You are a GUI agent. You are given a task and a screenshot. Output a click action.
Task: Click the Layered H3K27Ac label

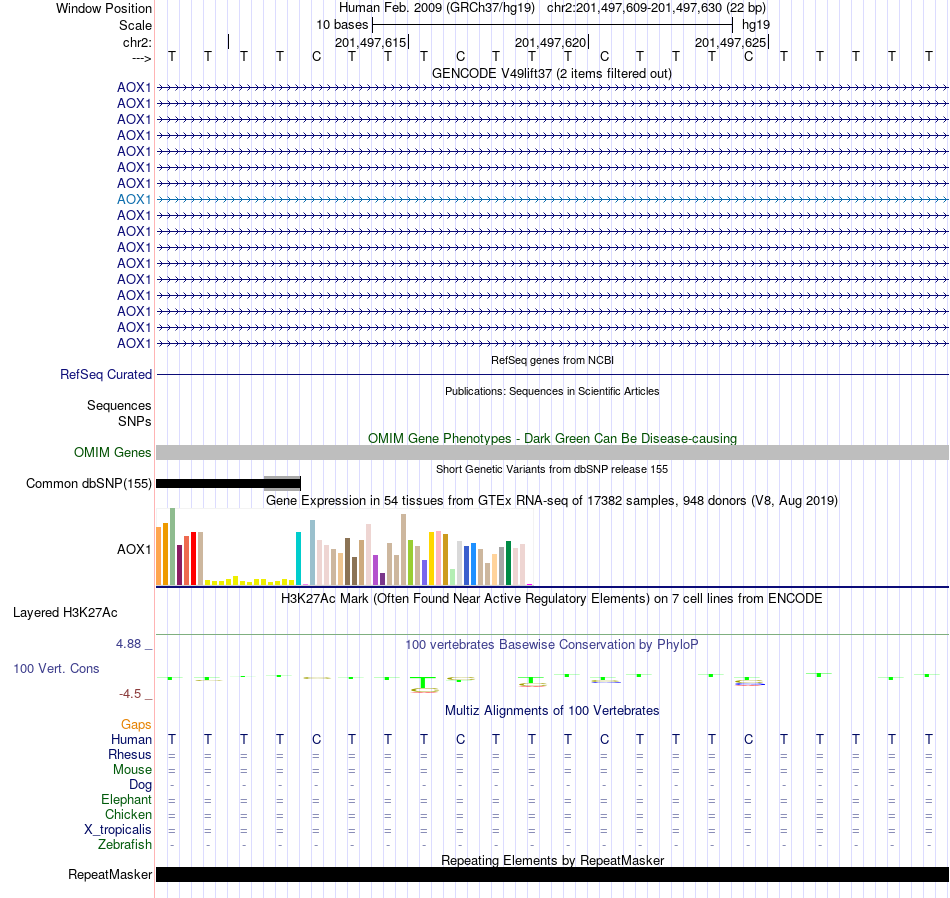pos(65,613)
